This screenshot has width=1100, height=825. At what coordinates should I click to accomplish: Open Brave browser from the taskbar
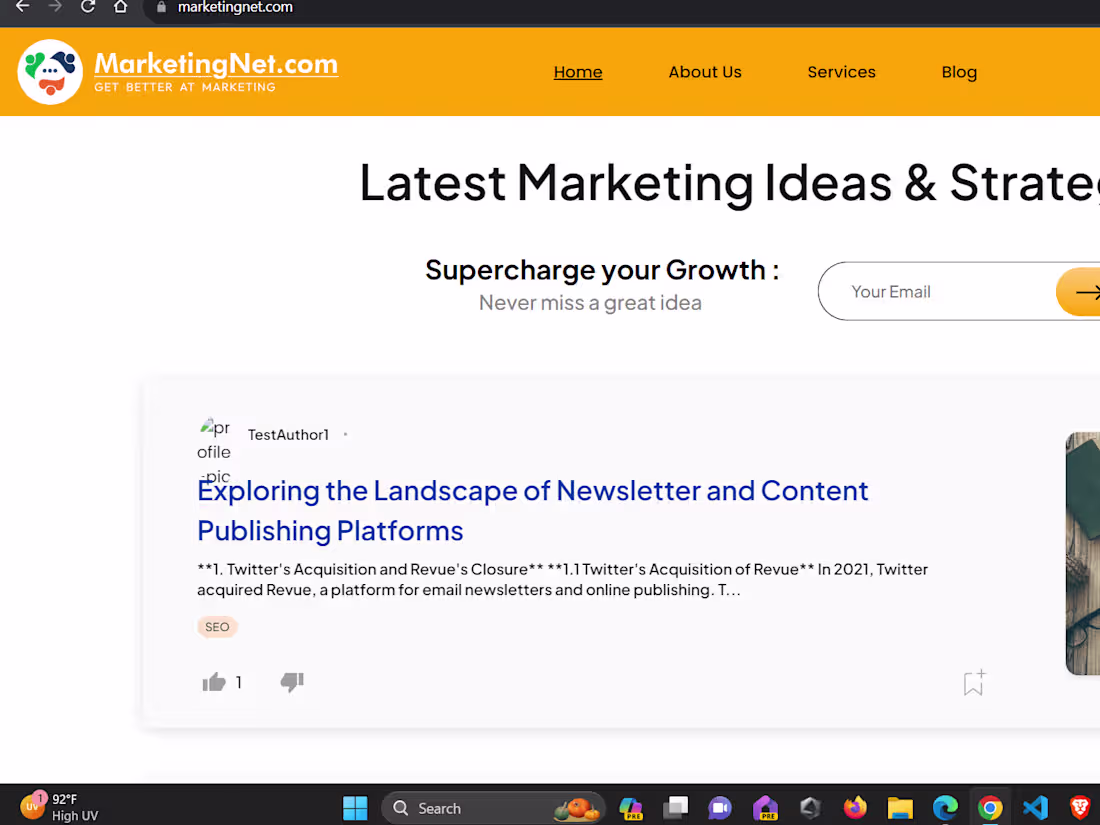[x=1080, y=807]
